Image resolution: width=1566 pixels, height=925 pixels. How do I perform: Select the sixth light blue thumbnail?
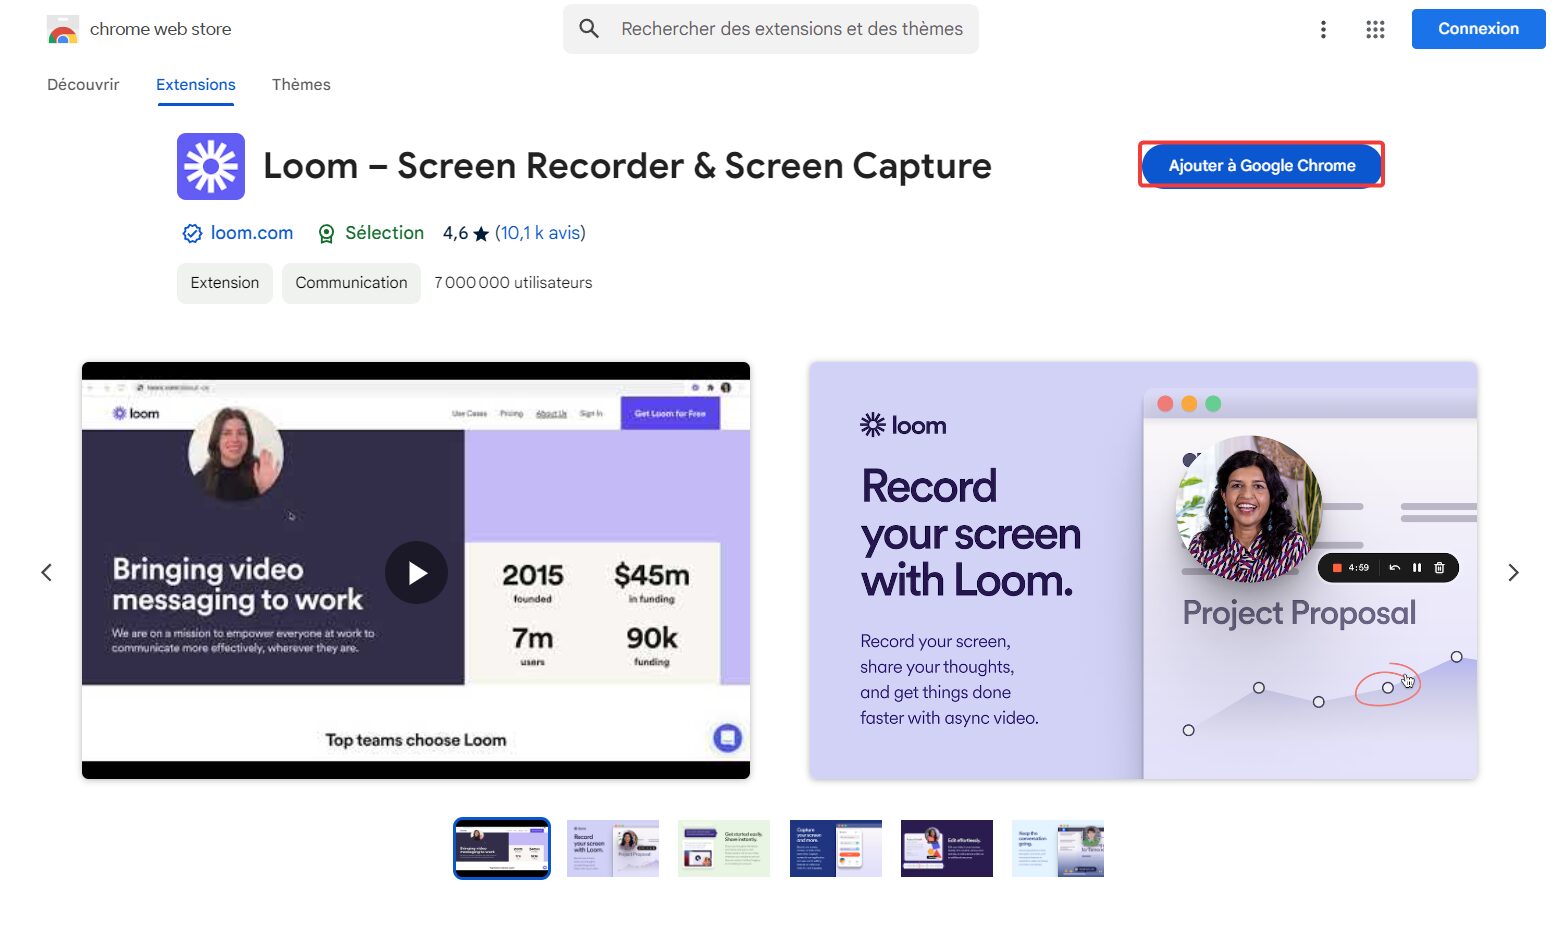tap(1058, 848)
